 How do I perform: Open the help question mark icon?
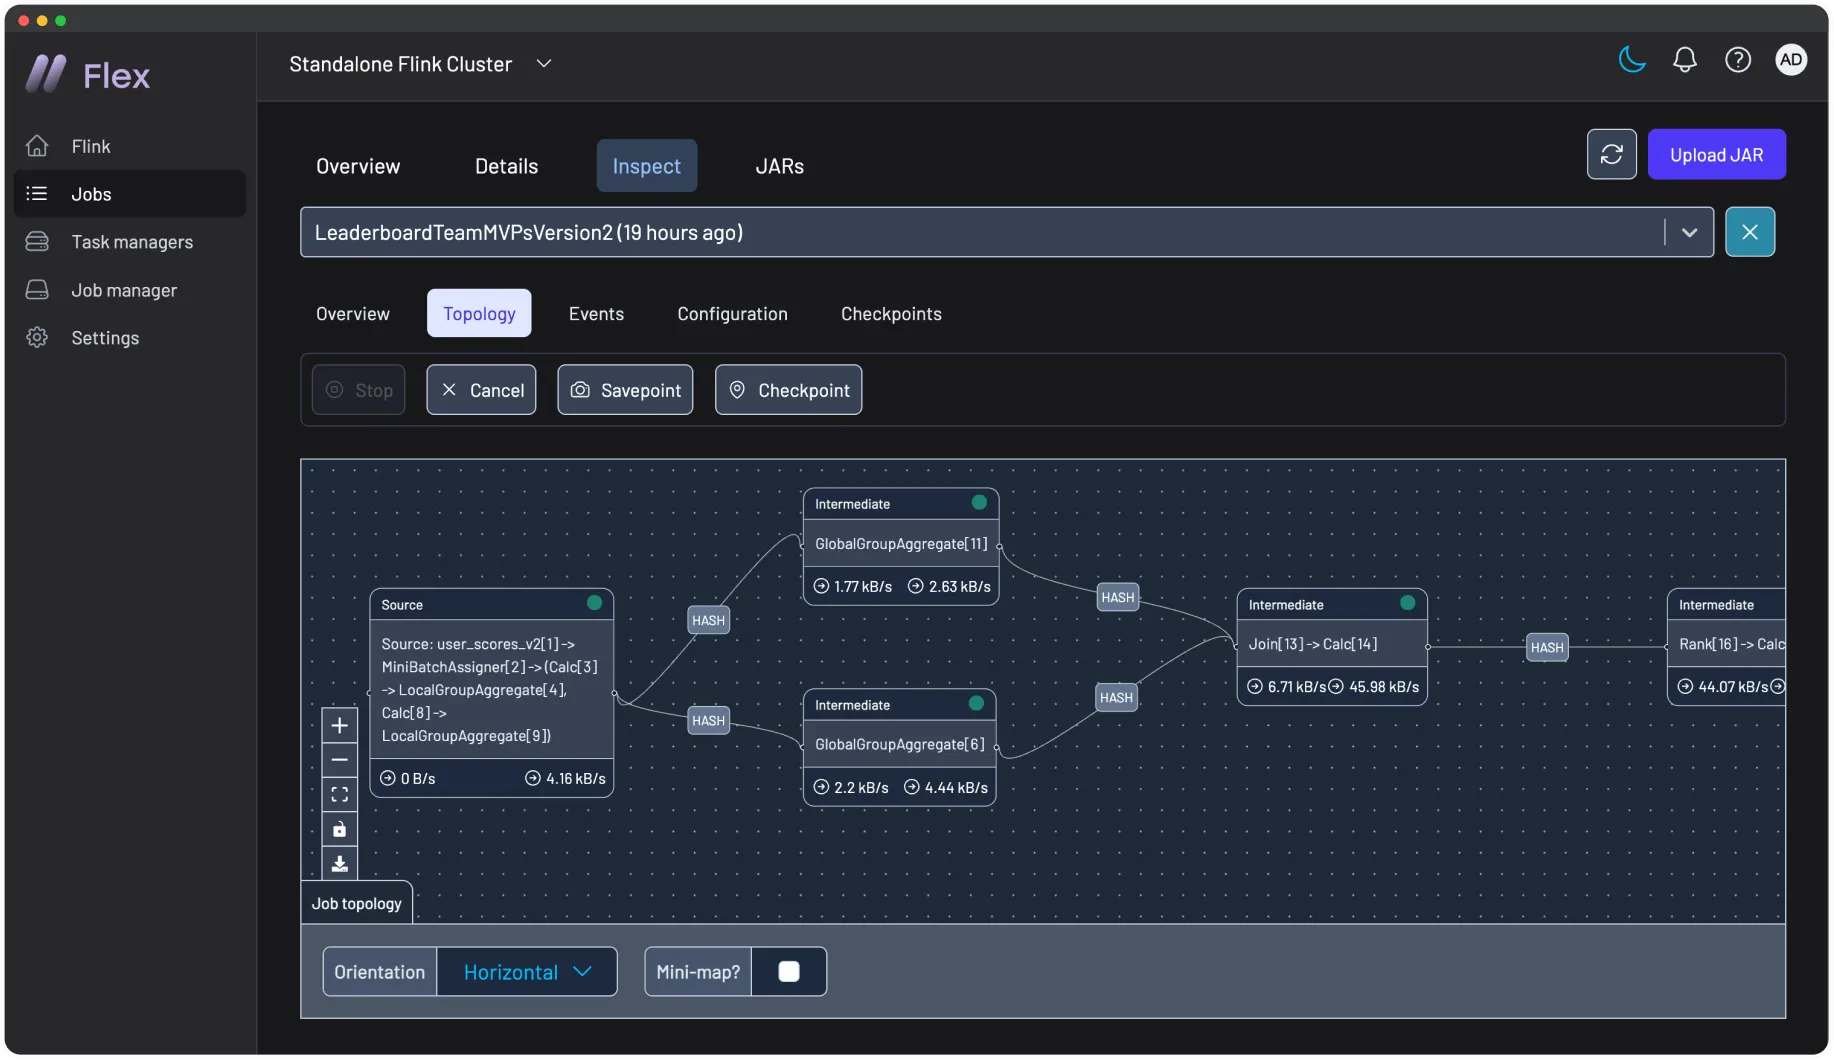click(x=1738, y=60)
